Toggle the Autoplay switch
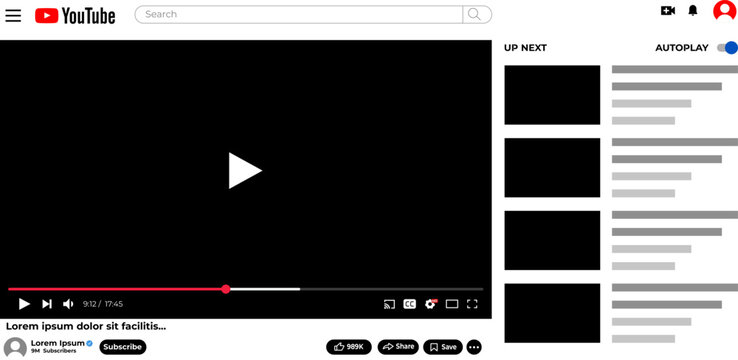The image size is (738, 360). pyautogui.click(x=727, y=48)
